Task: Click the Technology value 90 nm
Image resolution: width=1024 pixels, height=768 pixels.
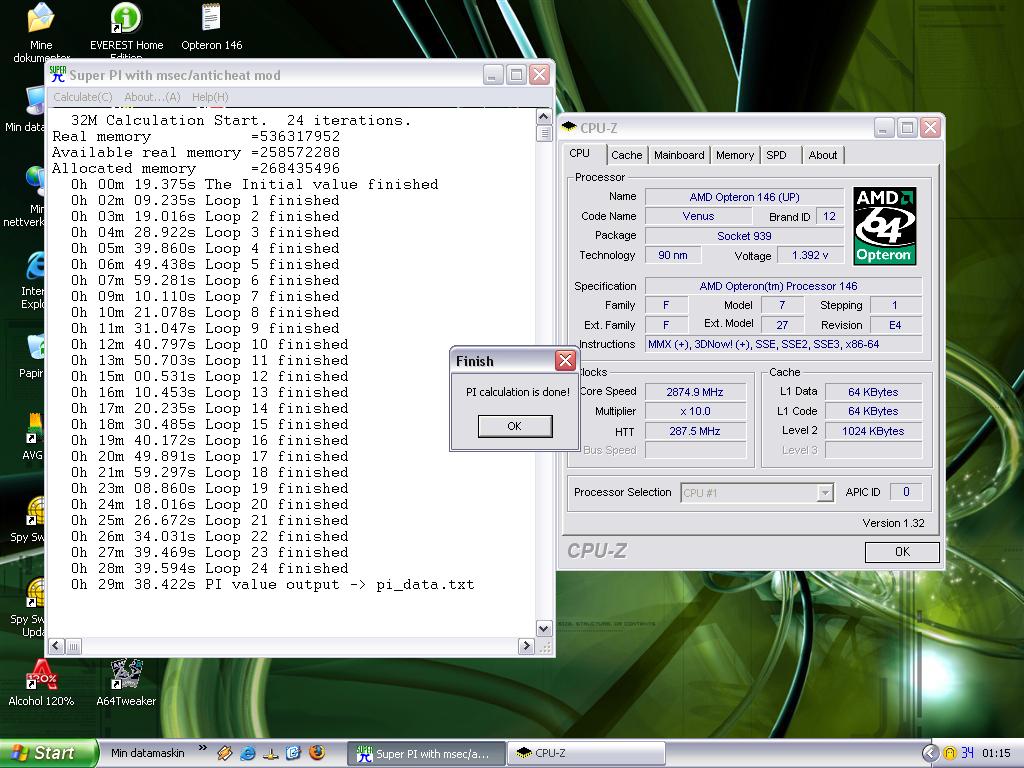Action: tap(673, 255)
